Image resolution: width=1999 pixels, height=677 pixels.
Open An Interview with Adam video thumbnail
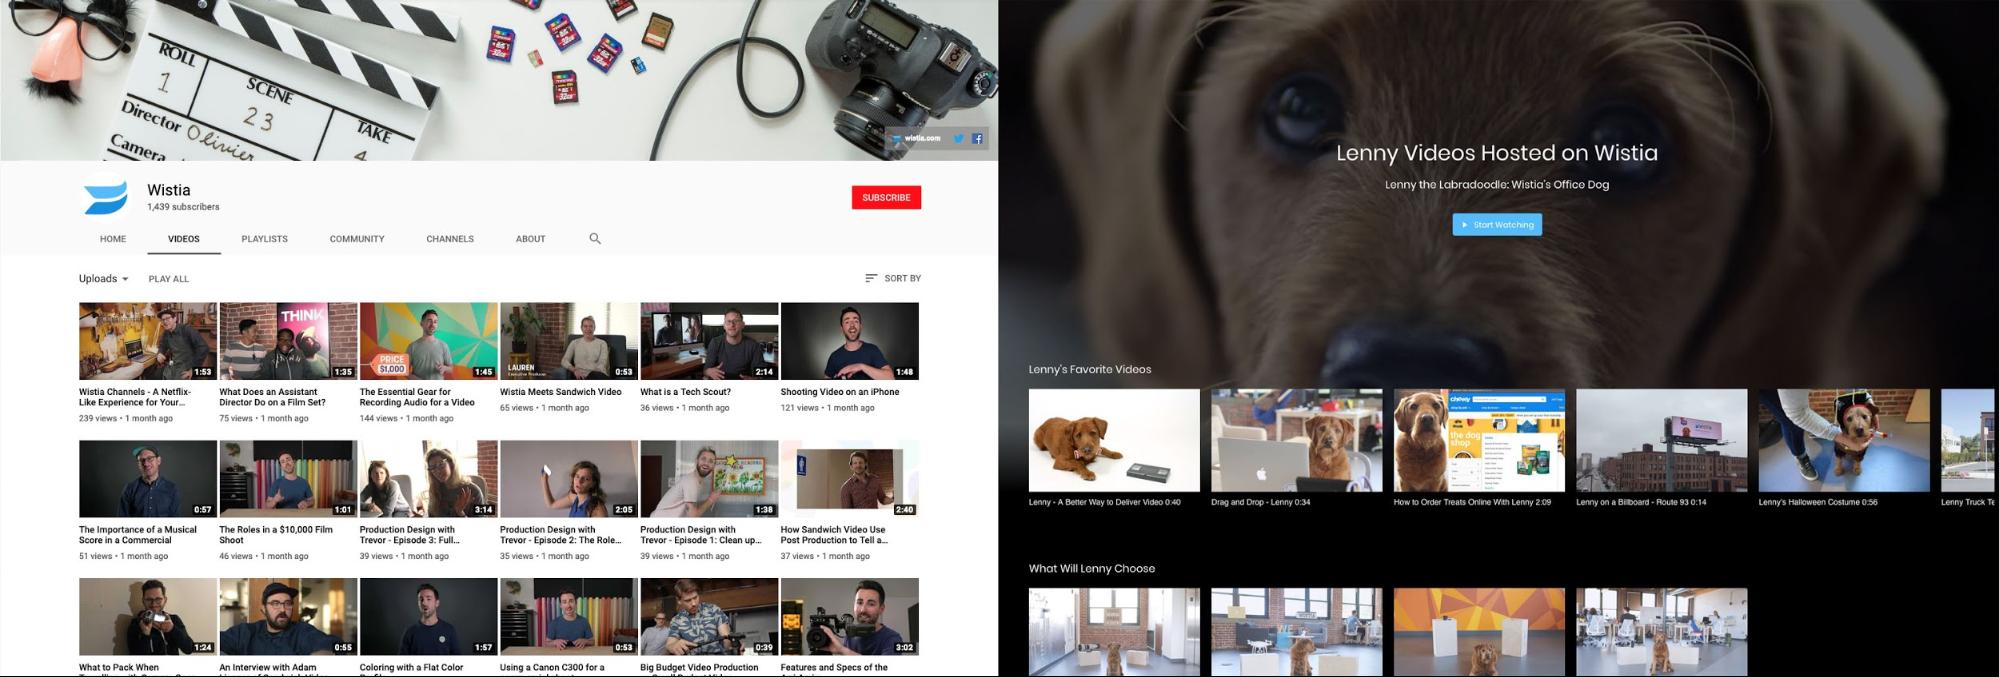288,616
